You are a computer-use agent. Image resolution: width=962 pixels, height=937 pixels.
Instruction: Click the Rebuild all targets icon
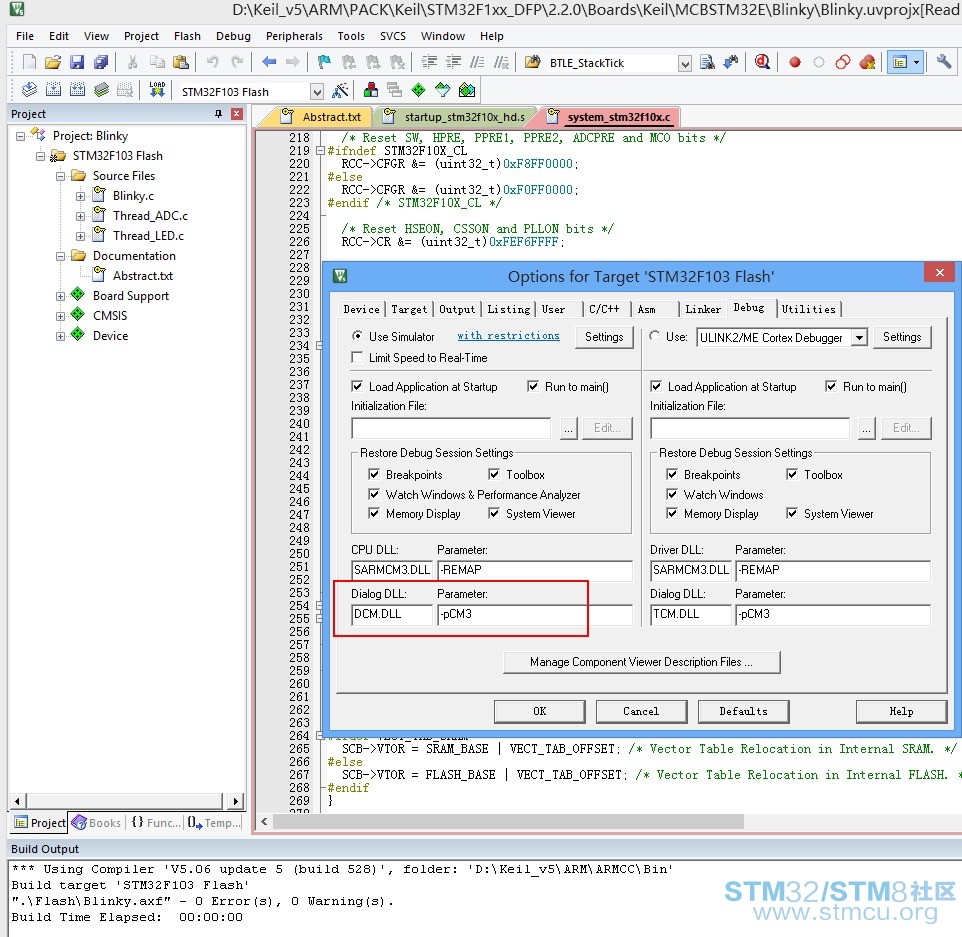pos(77,90)
